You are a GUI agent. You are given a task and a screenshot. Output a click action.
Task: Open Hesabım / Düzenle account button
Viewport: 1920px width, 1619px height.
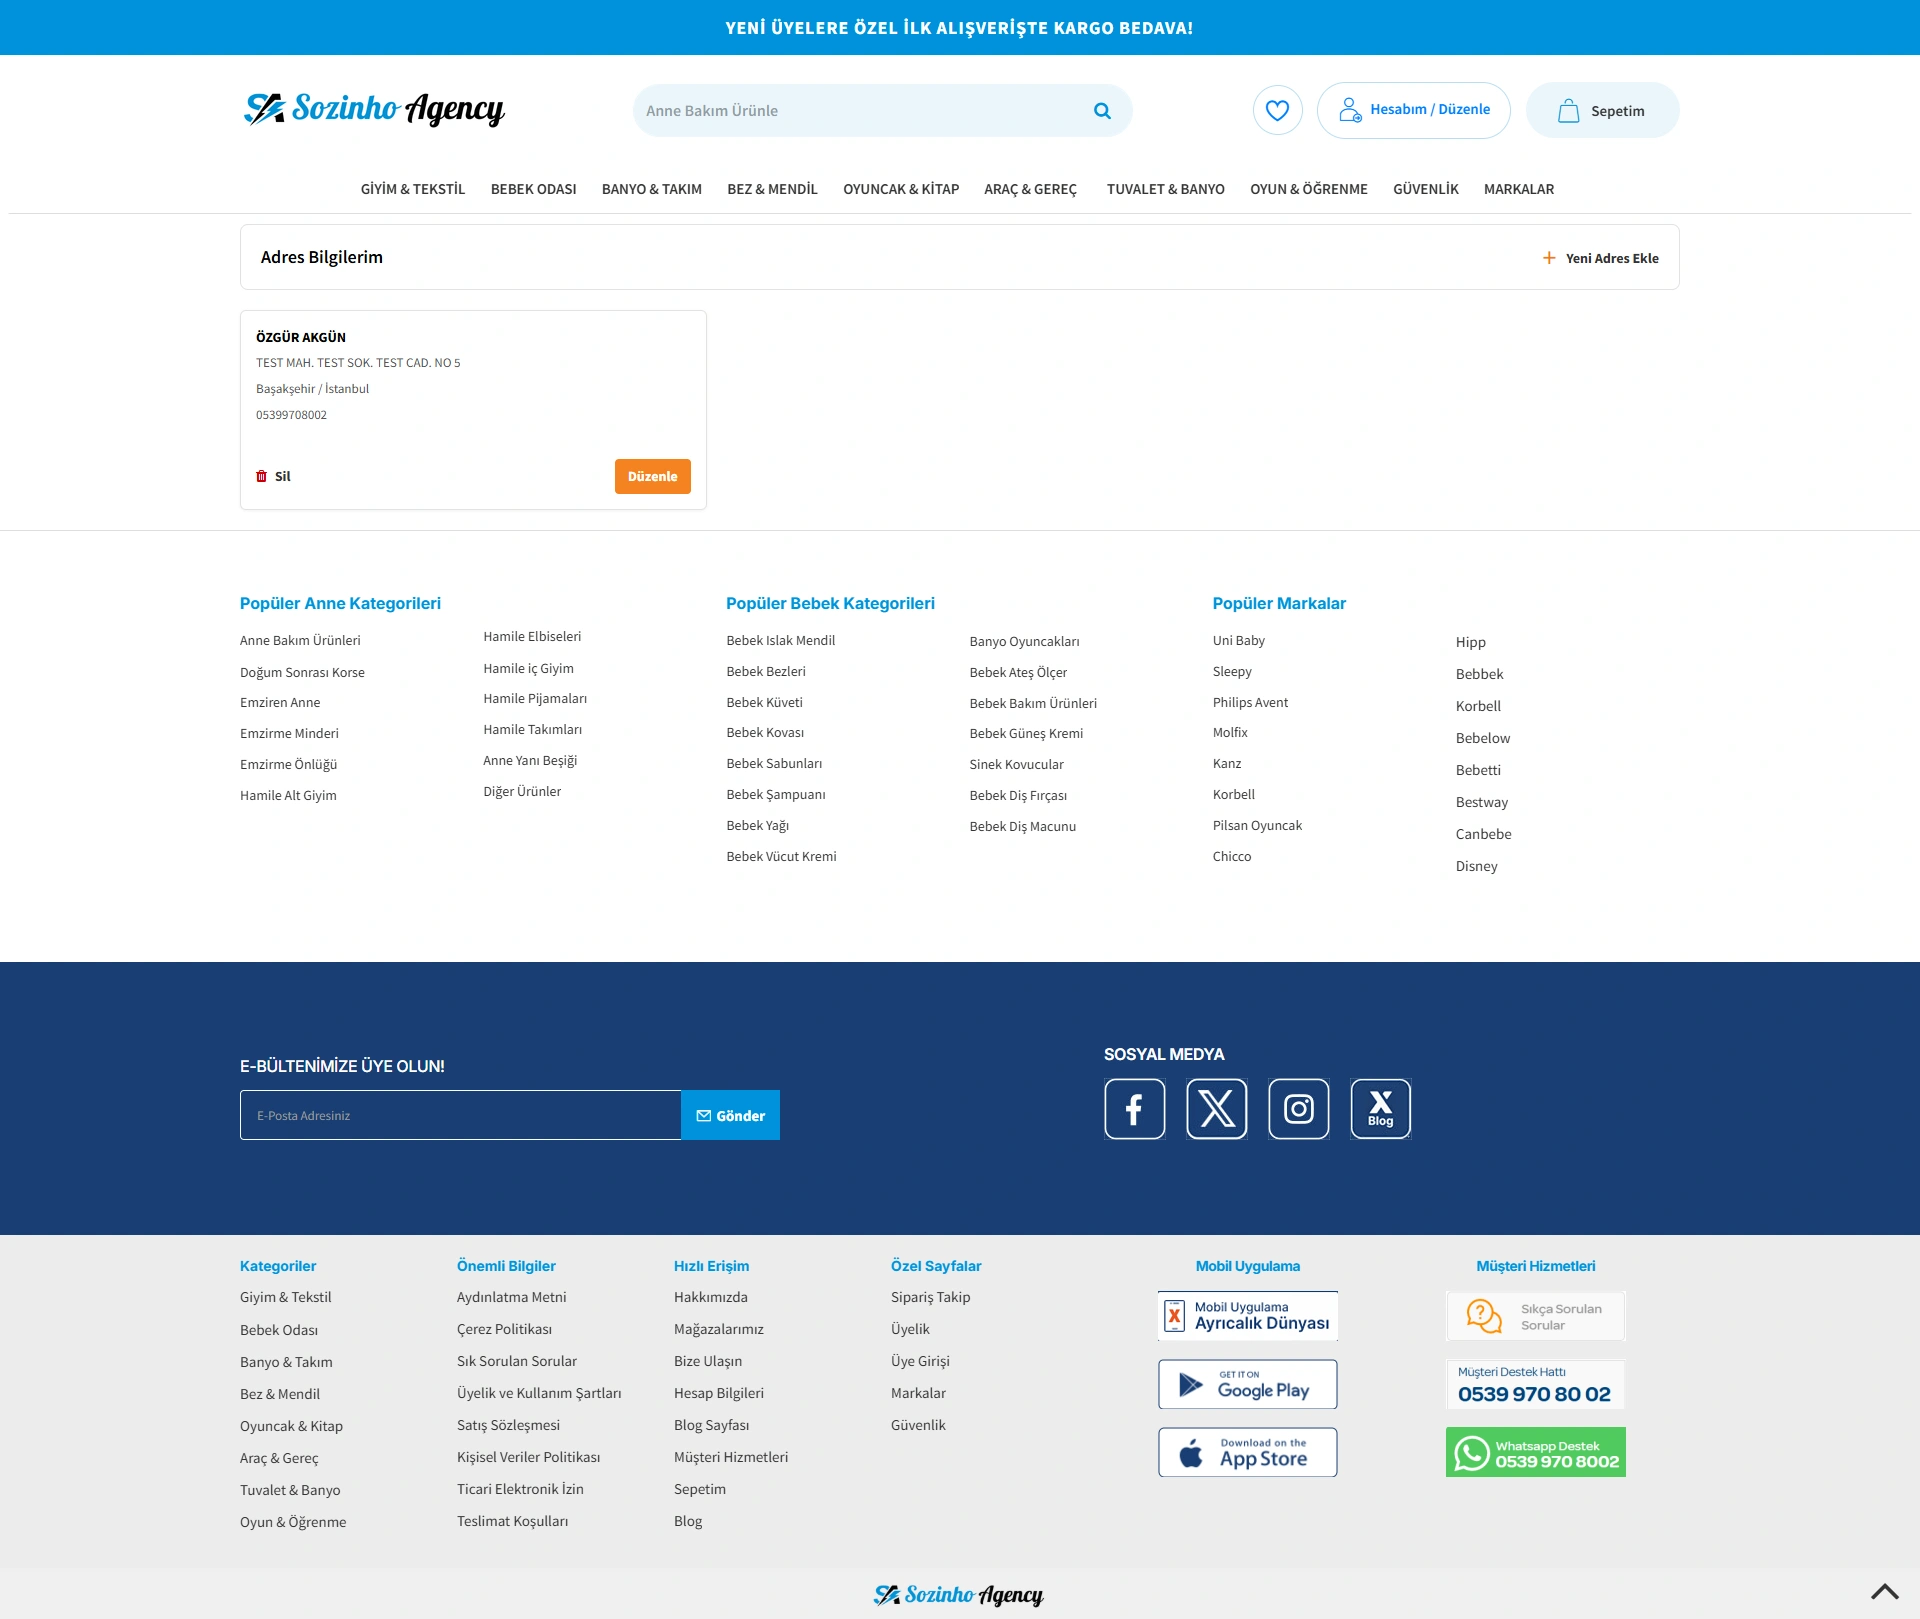pos(1413,110)
